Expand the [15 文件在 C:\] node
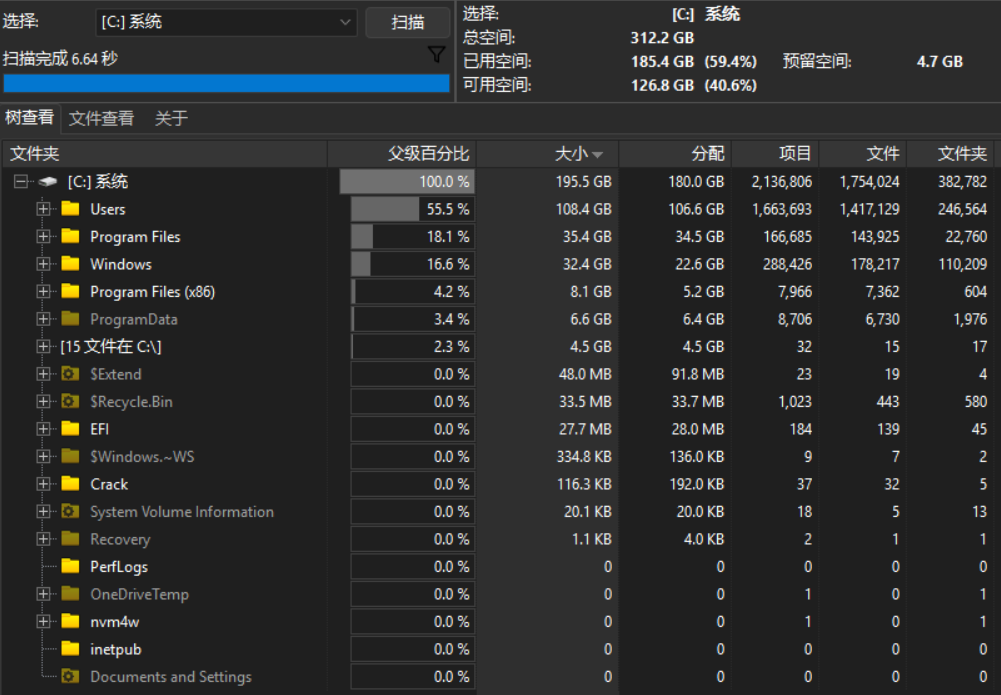Image resolution: width=1001 pixels, height=695 pixels. (x=43, y=346)
